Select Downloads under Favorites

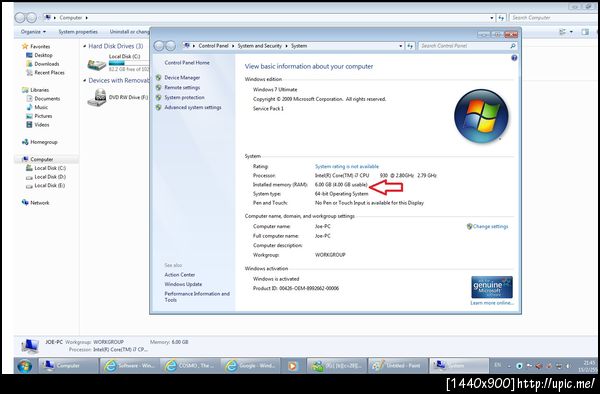point(42,64)
